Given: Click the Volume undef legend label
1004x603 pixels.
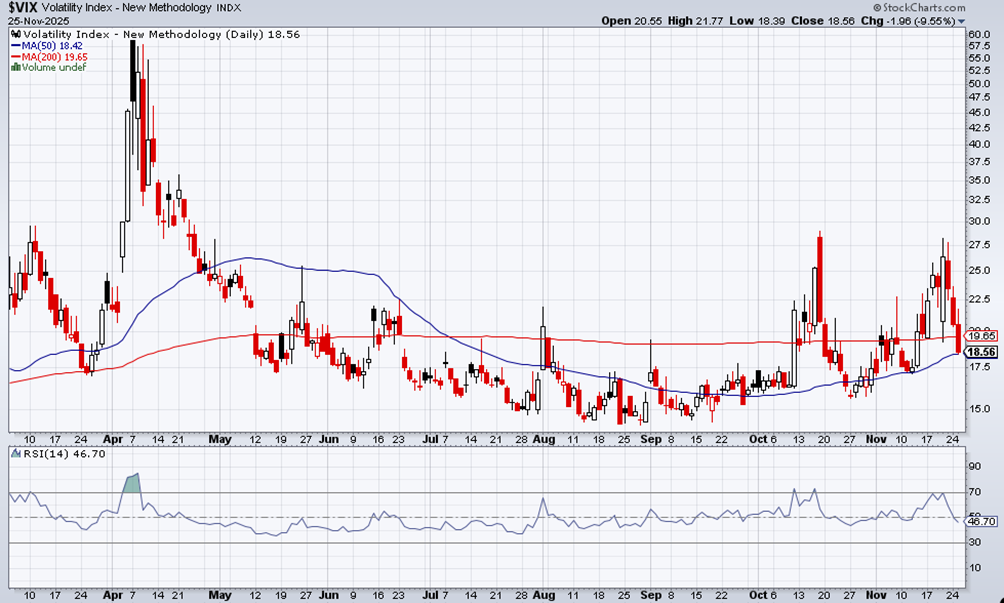Looking at the screenshot, I should coord(54,67).
